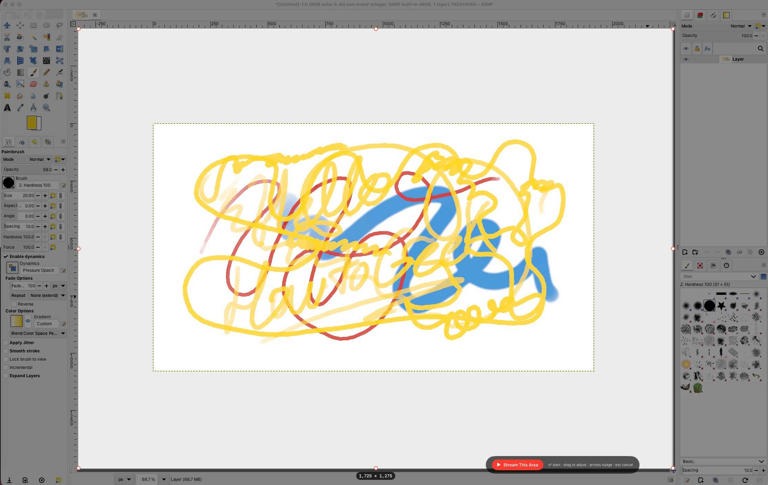Select the Gradient tool

tap(20, 73)
